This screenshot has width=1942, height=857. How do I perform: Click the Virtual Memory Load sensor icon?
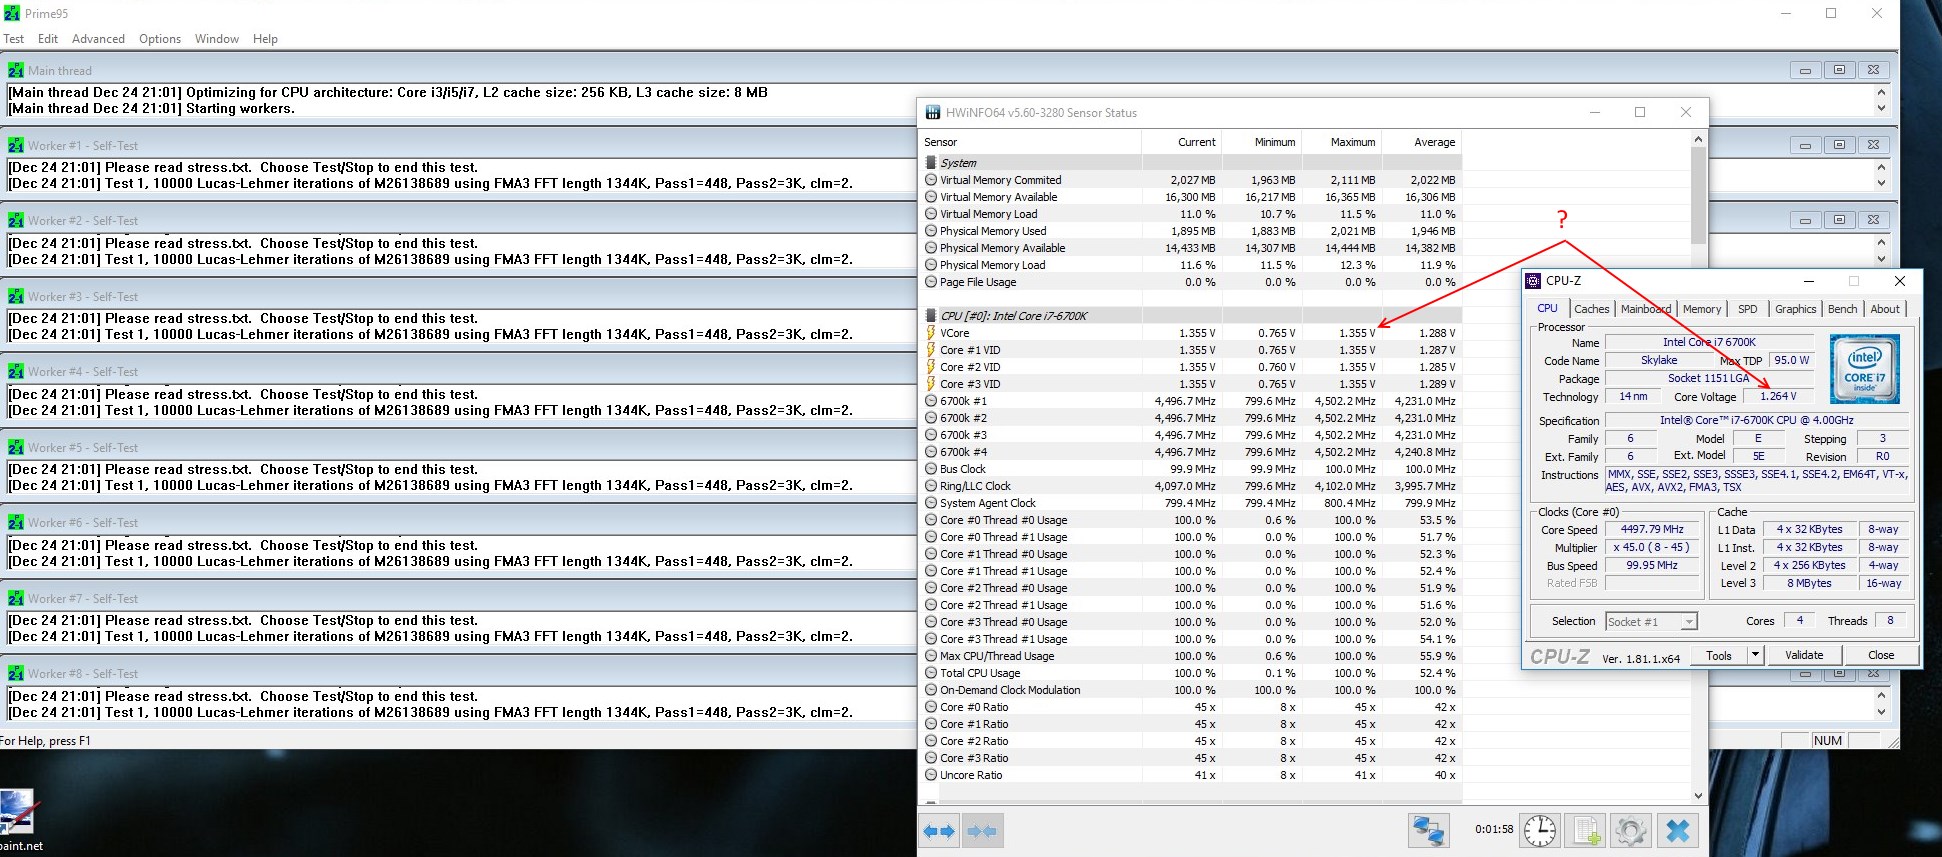tap(931, 214)
